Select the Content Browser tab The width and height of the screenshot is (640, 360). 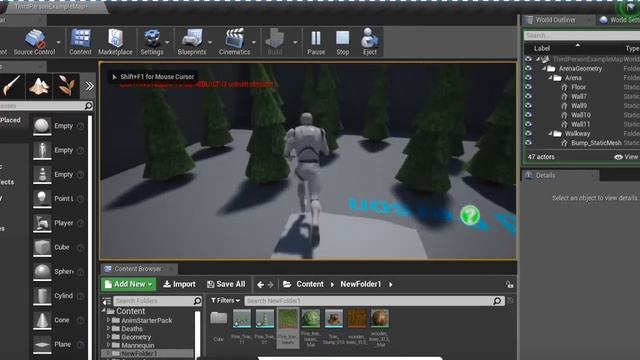(x=138, y=269)
